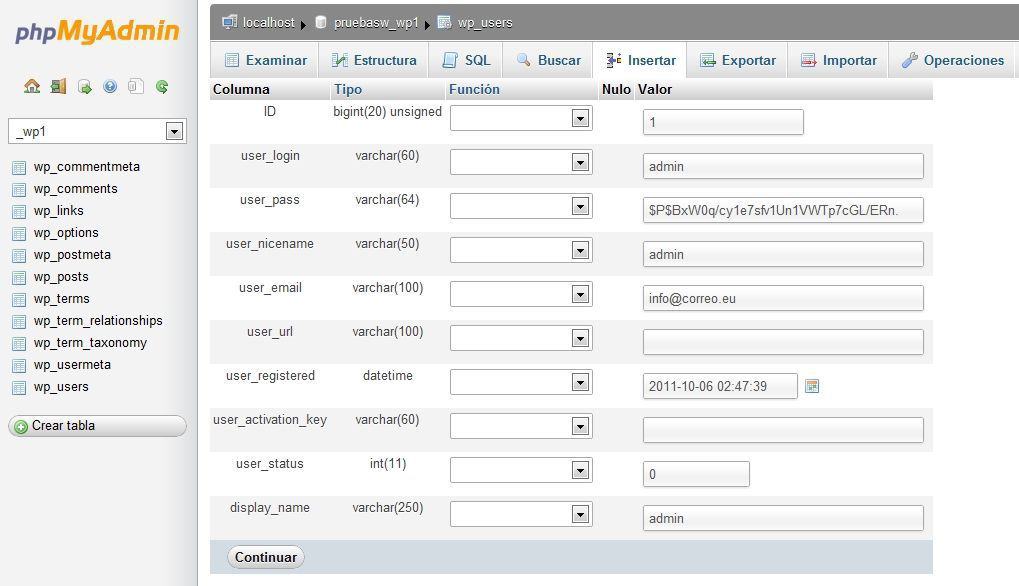This screenshot has width=1019, height=586.
Task: Click user_nicename value field
Action: pyautogui.click(x=783, y=254)
